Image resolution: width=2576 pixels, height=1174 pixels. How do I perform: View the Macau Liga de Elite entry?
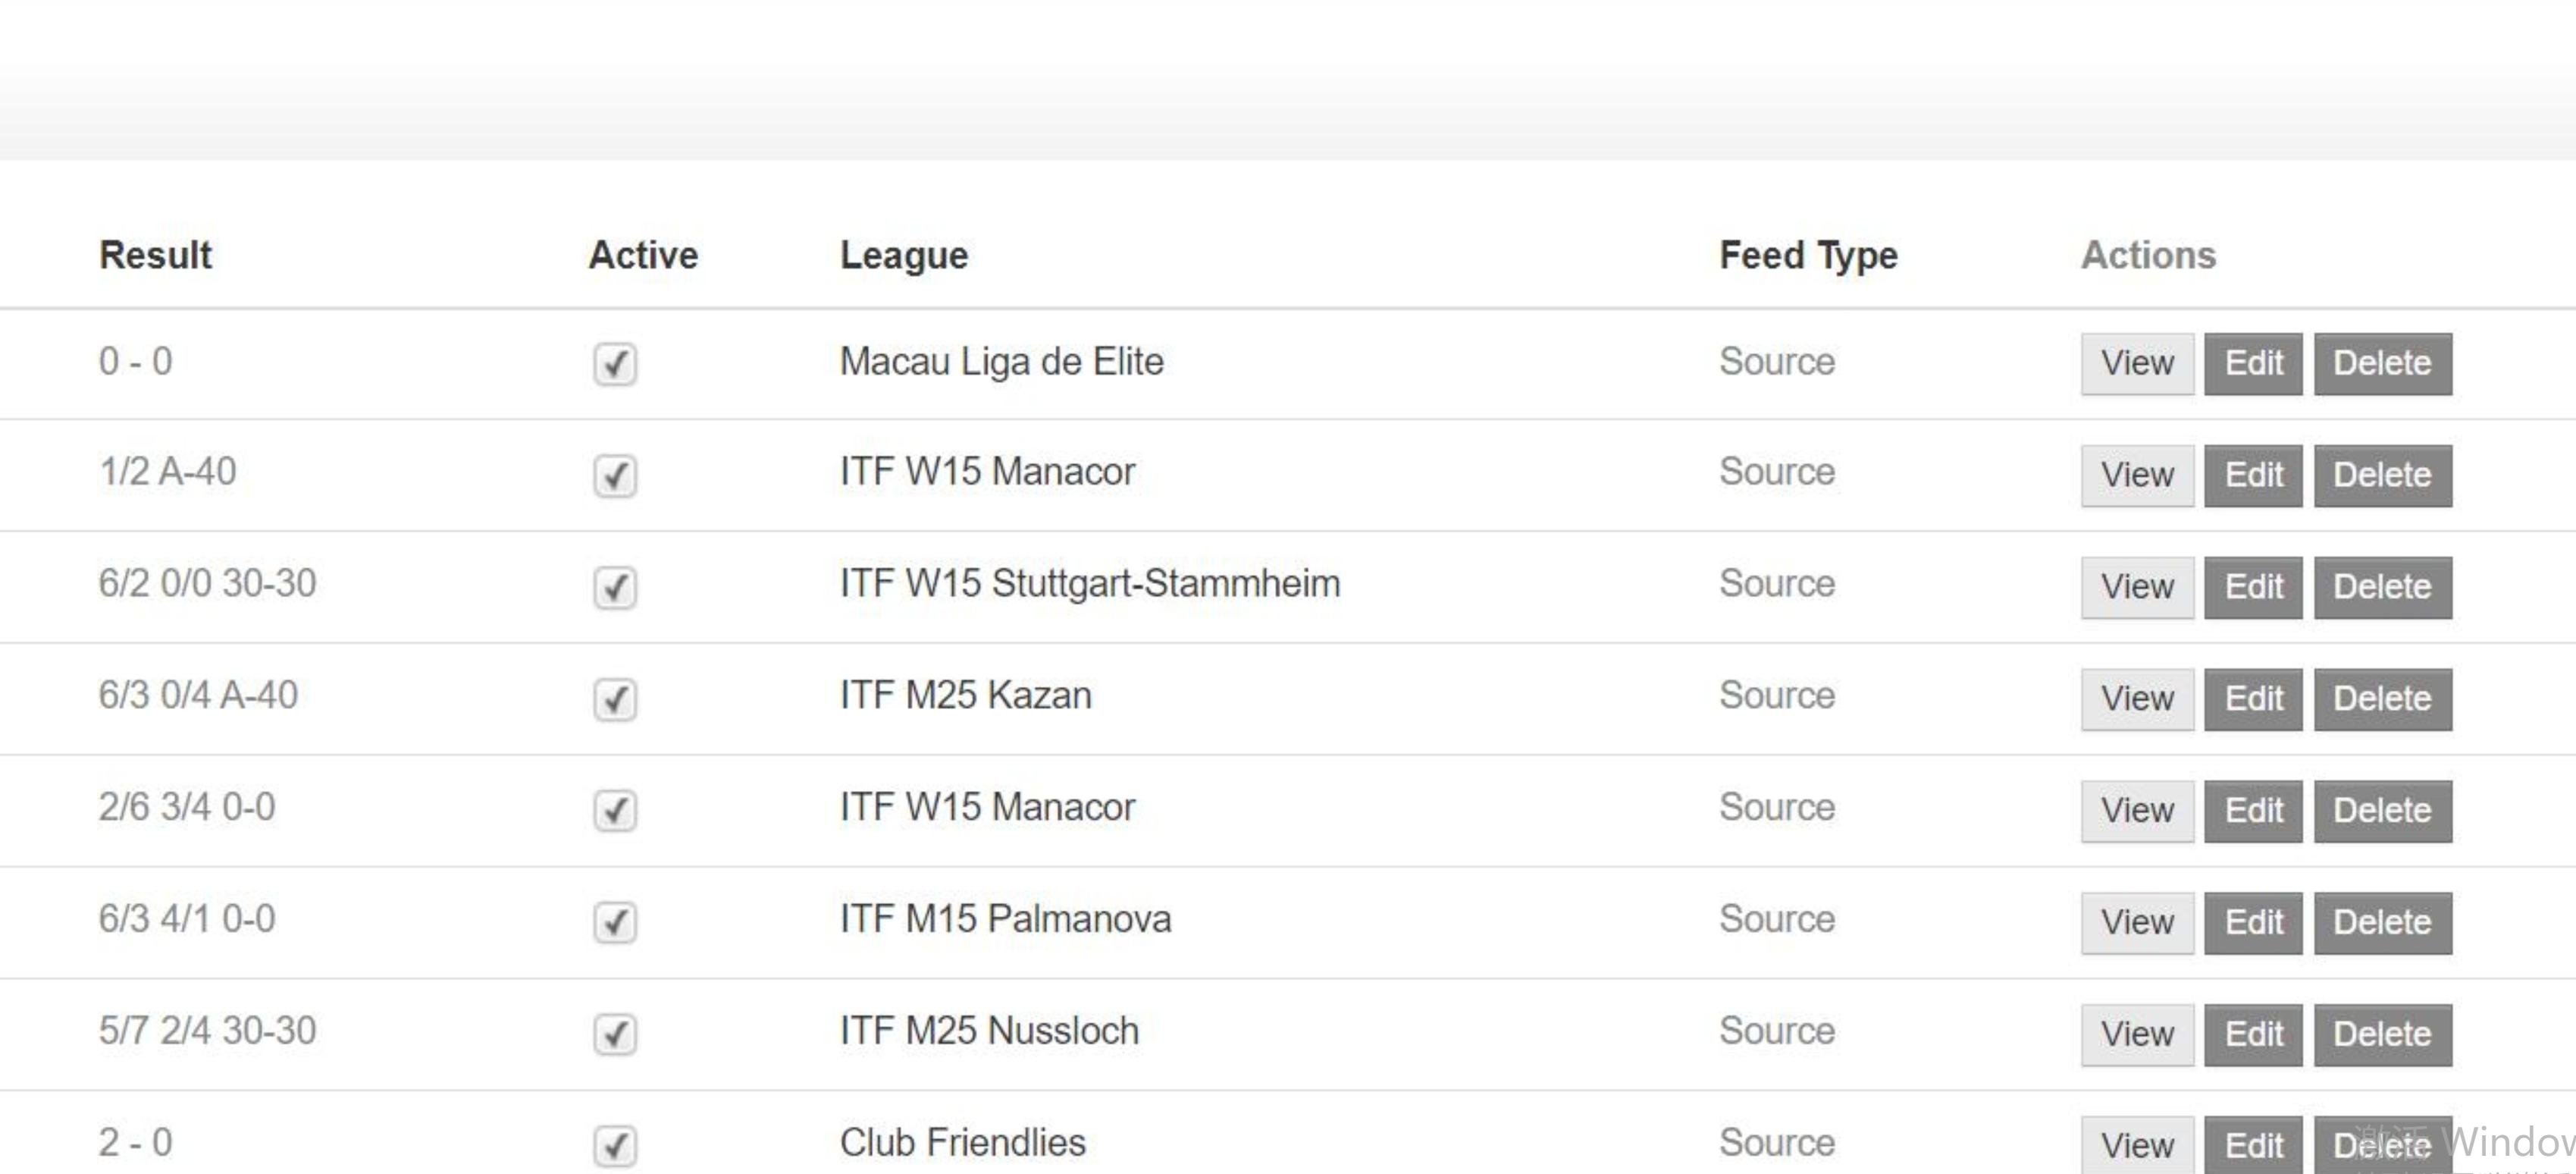tap(2137, 364)
